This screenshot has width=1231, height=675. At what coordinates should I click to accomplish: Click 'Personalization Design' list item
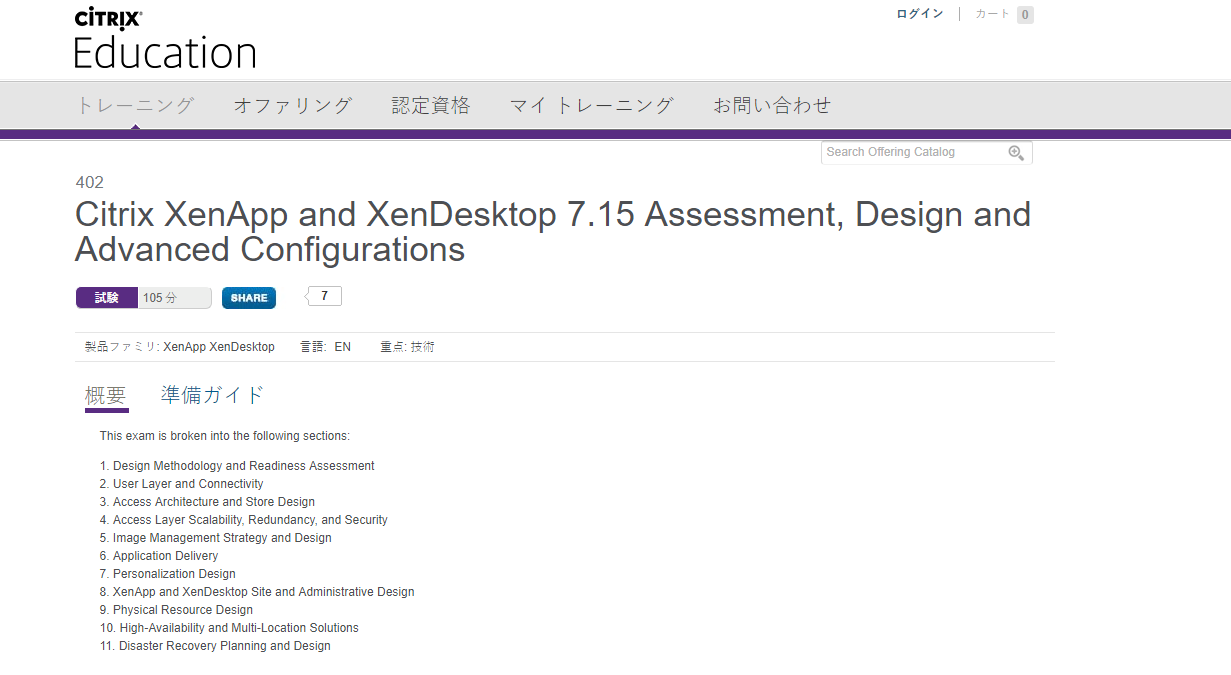[x=174, y=574]
